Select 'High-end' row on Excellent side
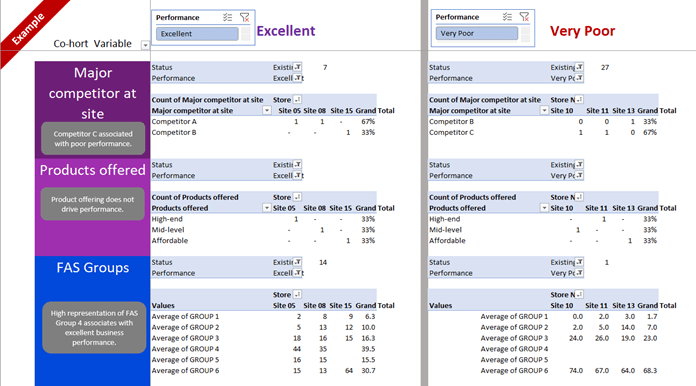This screenshot has height=386, width=696. point(167,219)
